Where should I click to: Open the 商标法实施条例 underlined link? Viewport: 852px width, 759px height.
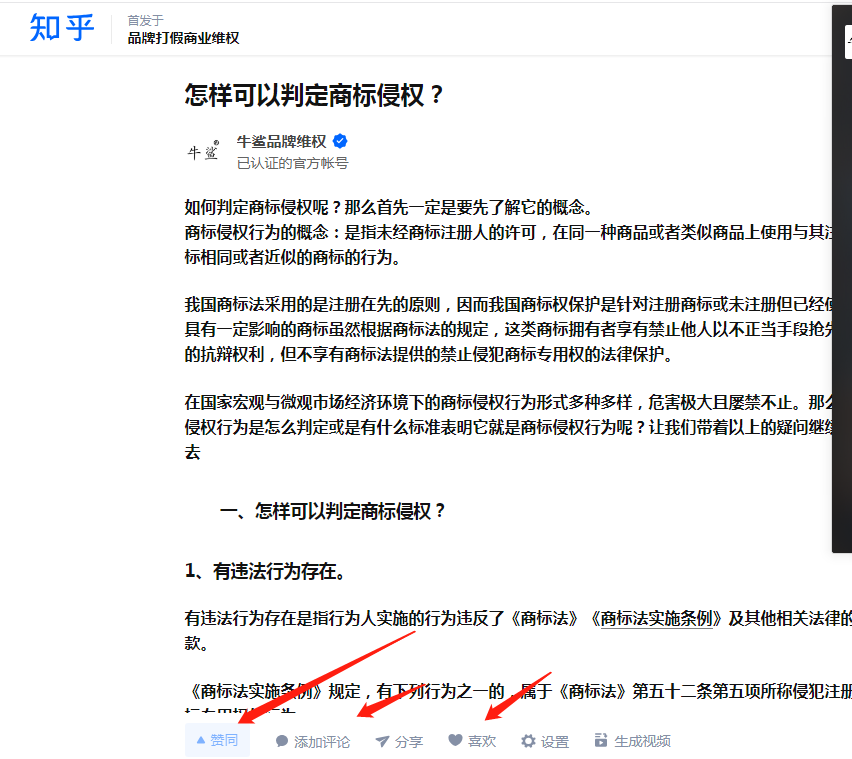click(x=656, y=618)
